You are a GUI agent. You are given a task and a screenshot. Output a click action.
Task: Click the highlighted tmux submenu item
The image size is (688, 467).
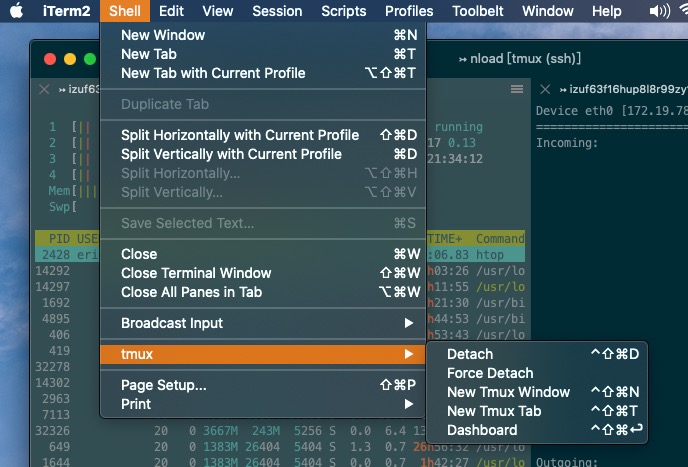pyautogui.click(x=263, y=354)
